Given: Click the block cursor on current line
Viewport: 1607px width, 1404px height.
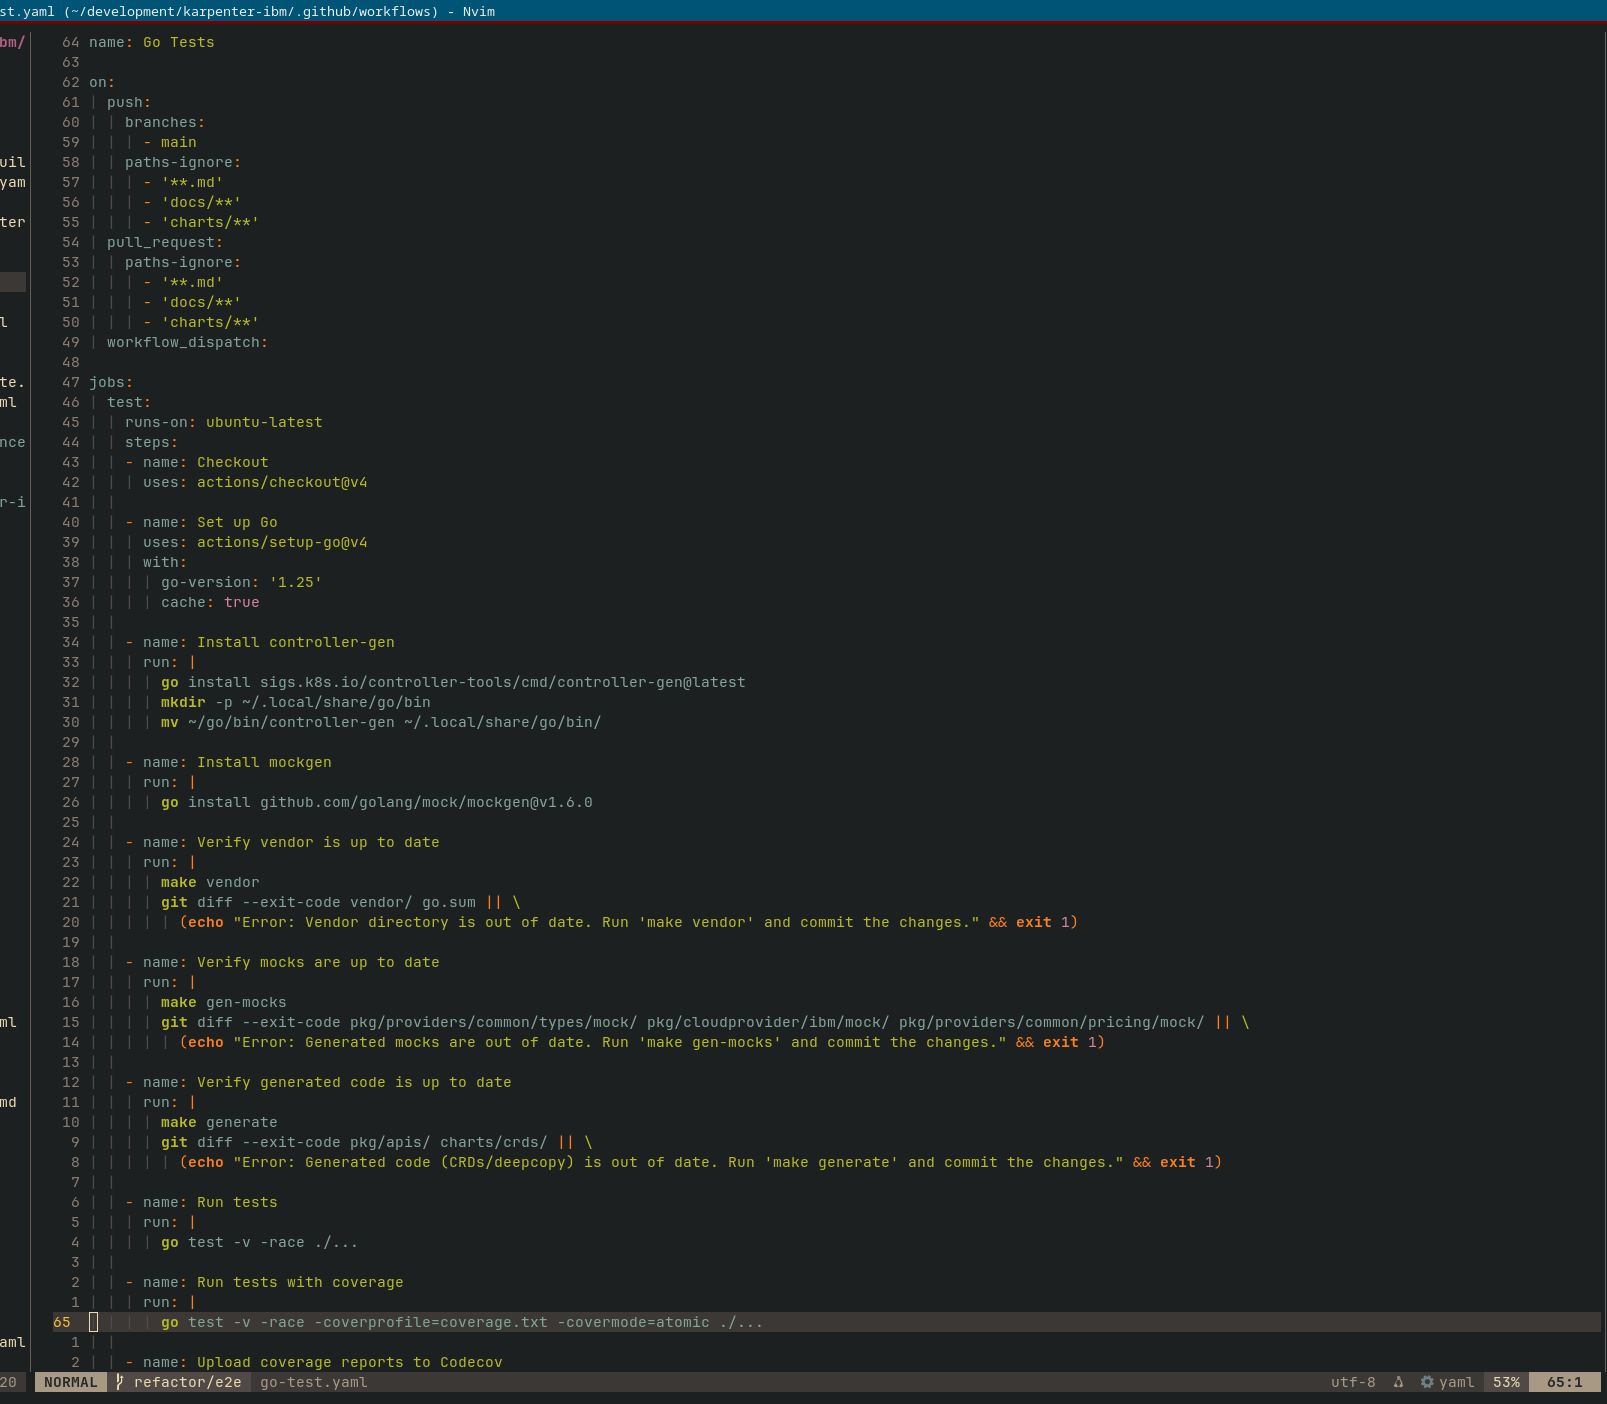Looking at the screenshot, I should [94, 1322].
